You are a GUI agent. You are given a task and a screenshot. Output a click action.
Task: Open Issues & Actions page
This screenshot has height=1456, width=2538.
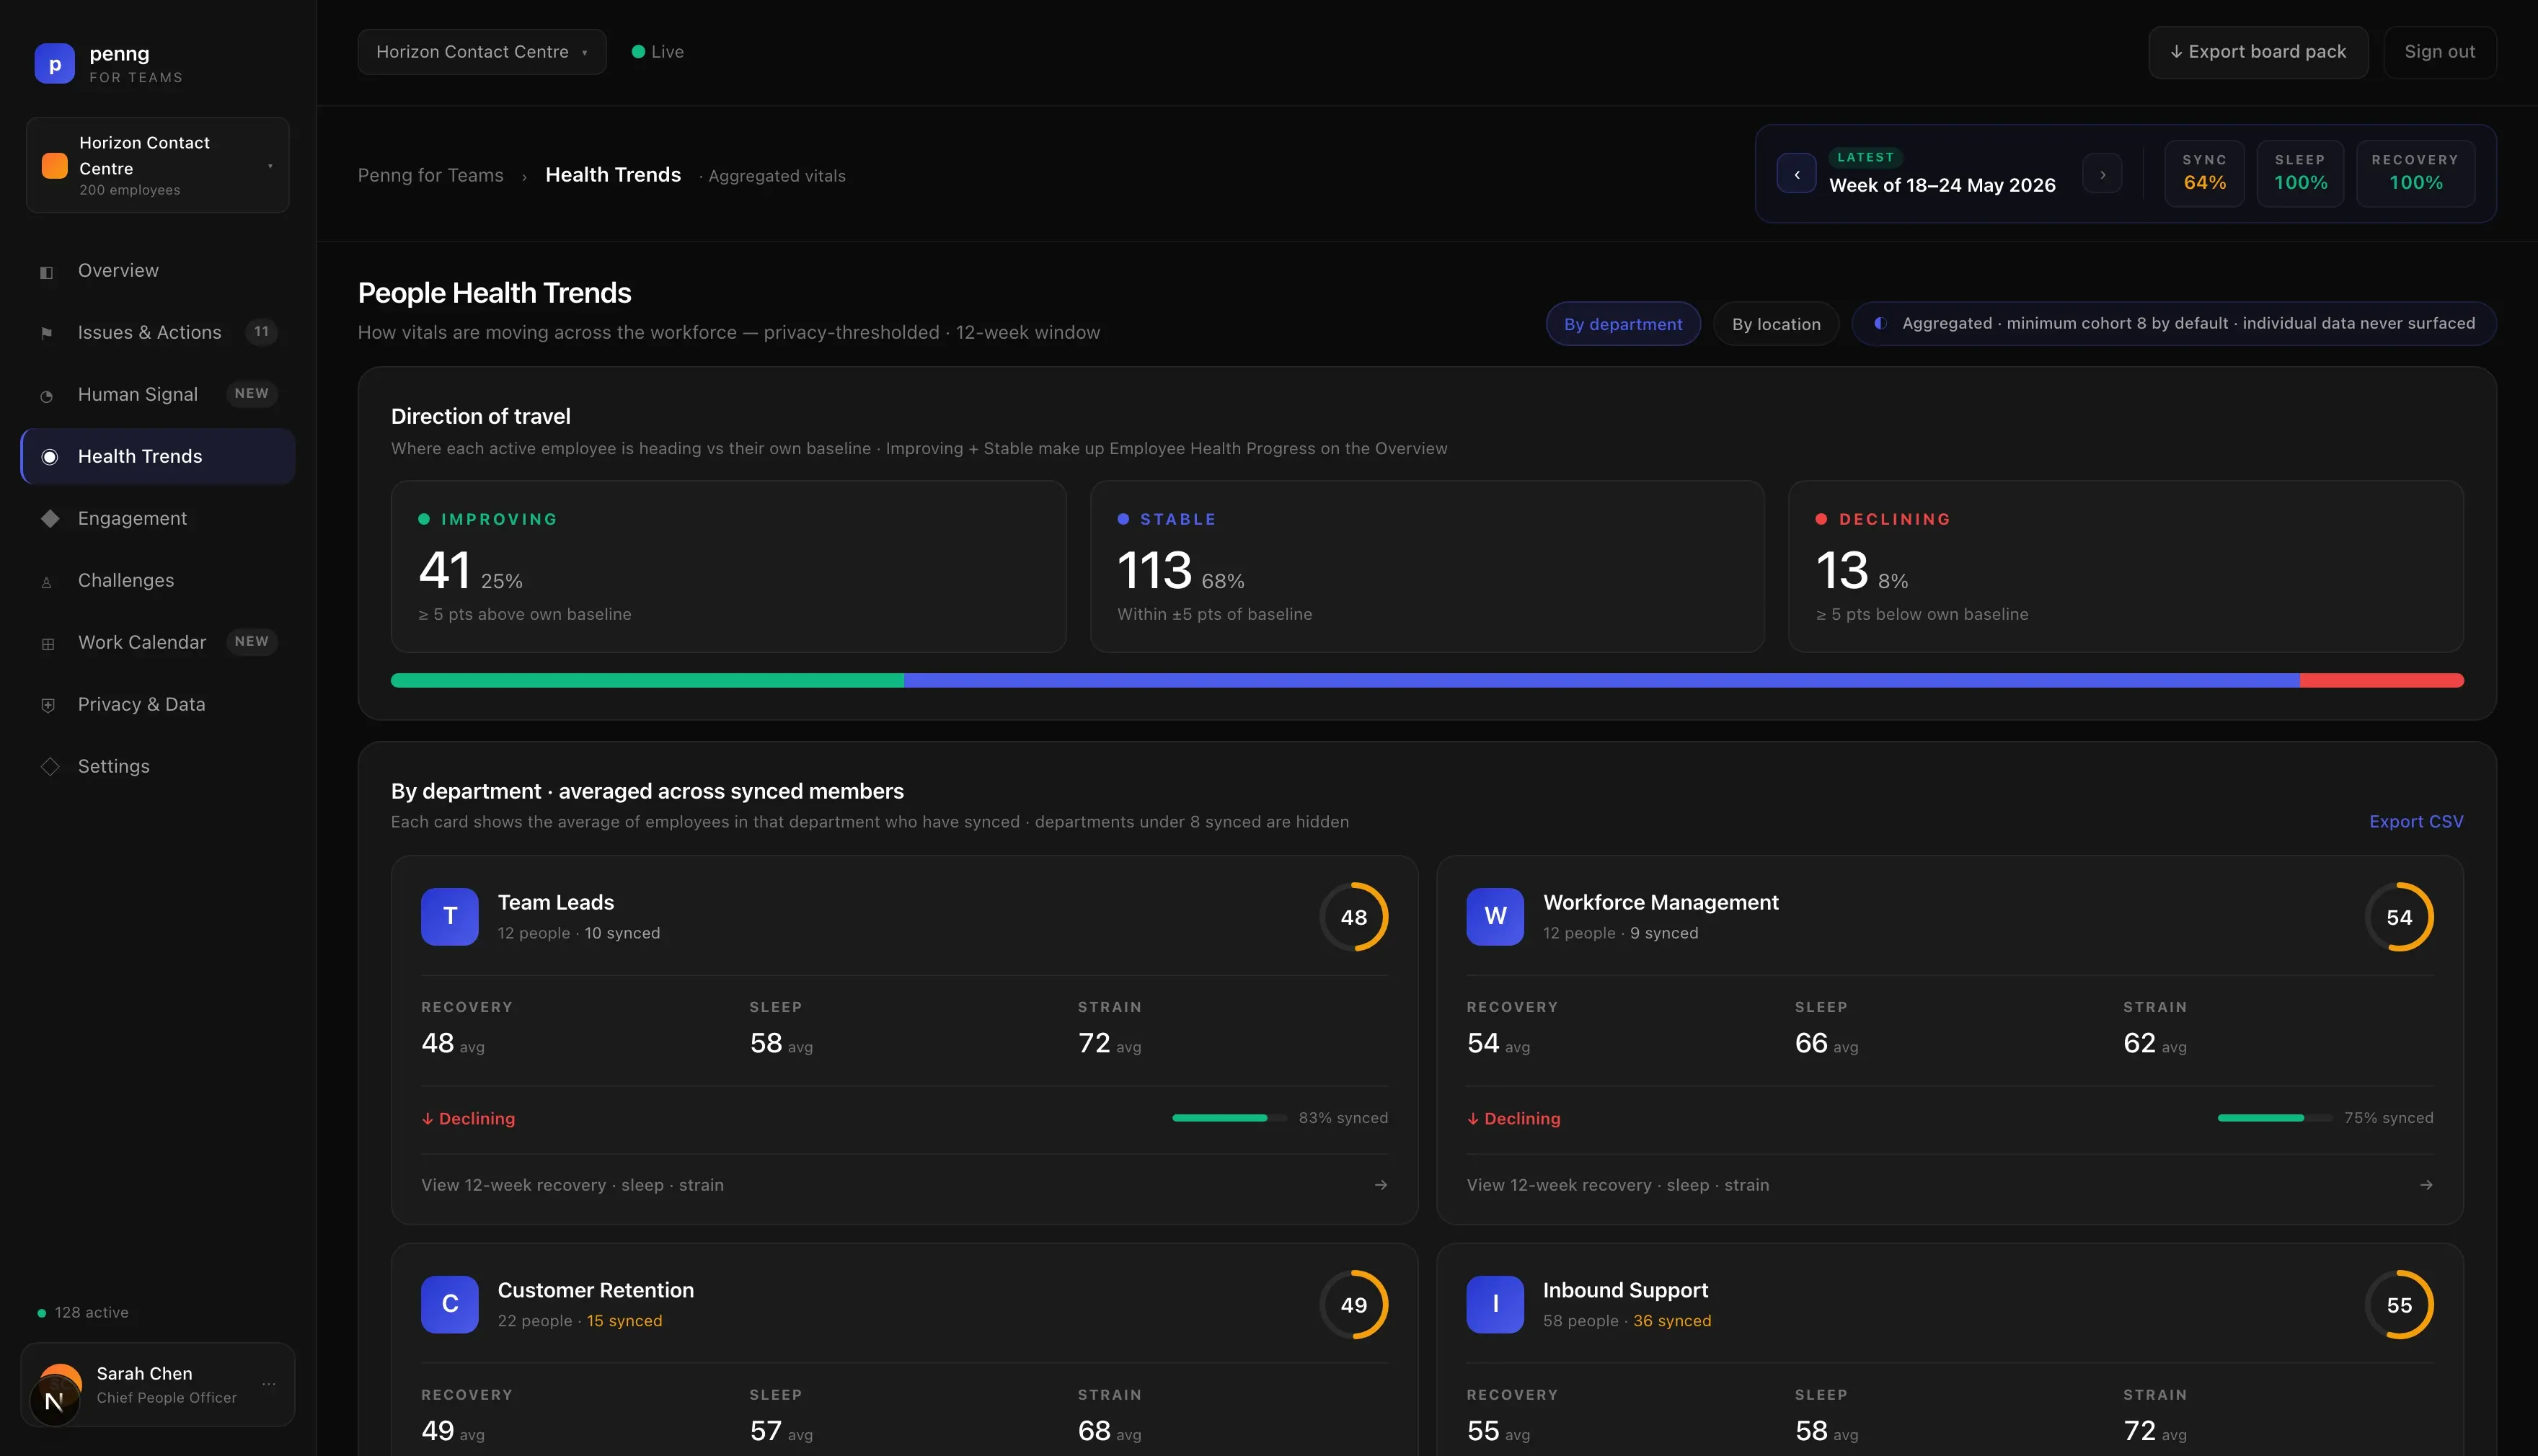tap(158, 333)
